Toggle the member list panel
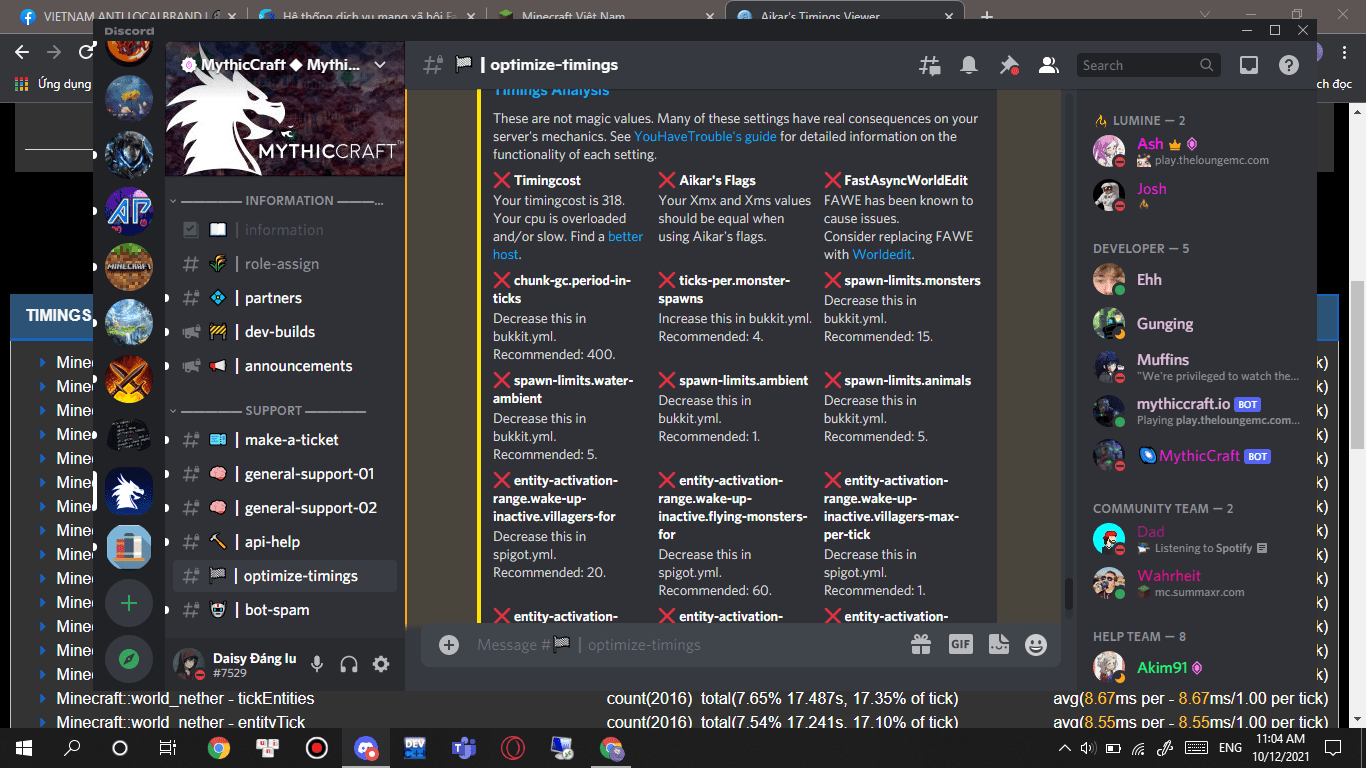 (1049, 65)
